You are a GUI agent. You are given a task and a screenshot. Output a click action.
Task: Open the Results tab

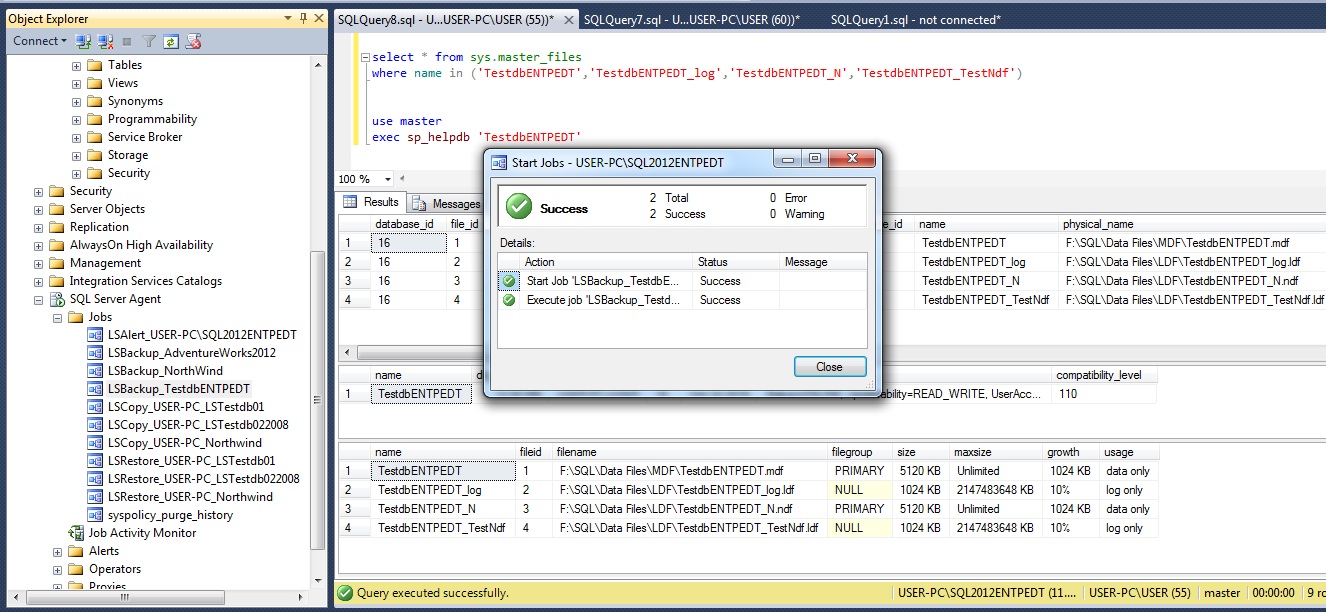coord(371,202)
